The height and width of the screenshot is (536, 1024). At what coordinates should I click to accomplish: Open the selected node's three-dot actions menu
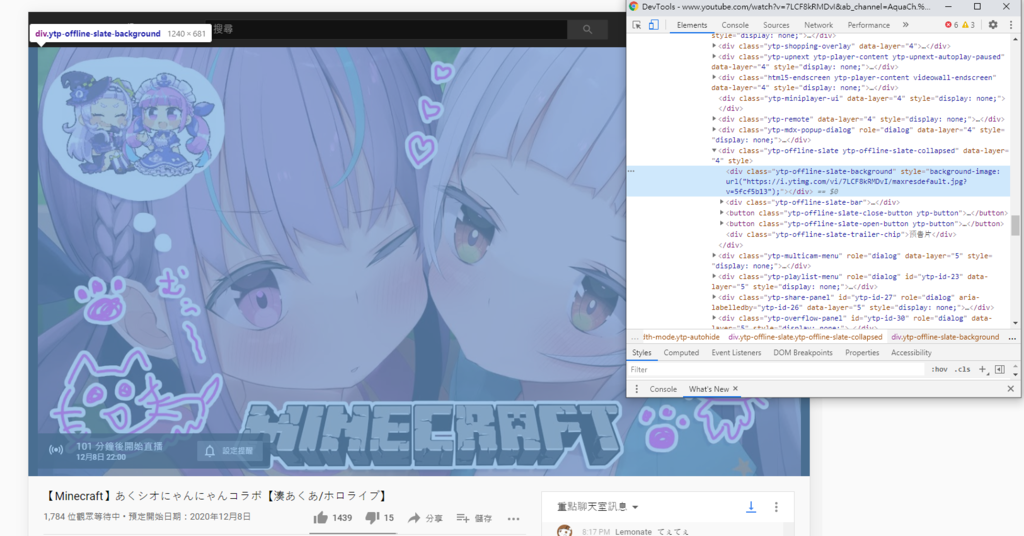click(631, 171)
